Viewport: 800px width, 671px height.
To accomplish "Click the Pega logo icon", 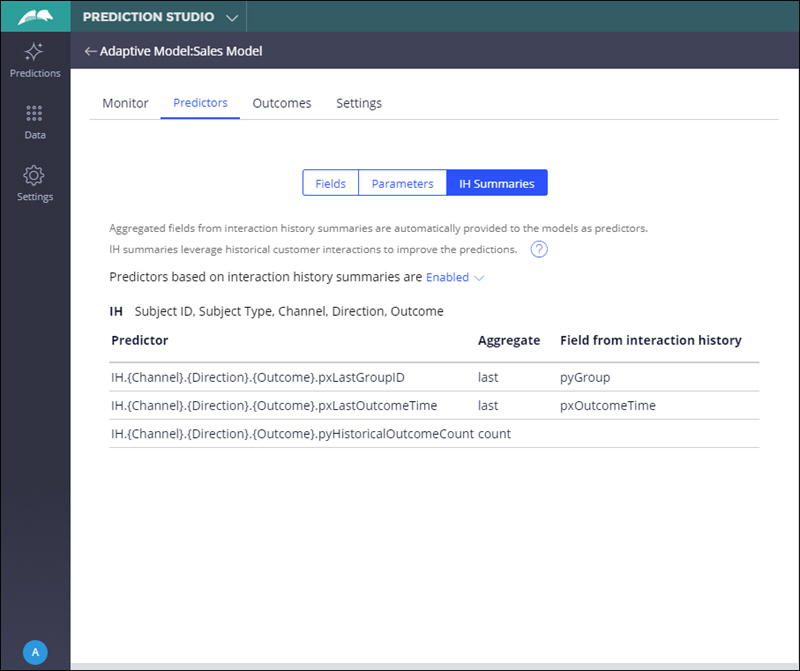I will click(x=35, y=17).
